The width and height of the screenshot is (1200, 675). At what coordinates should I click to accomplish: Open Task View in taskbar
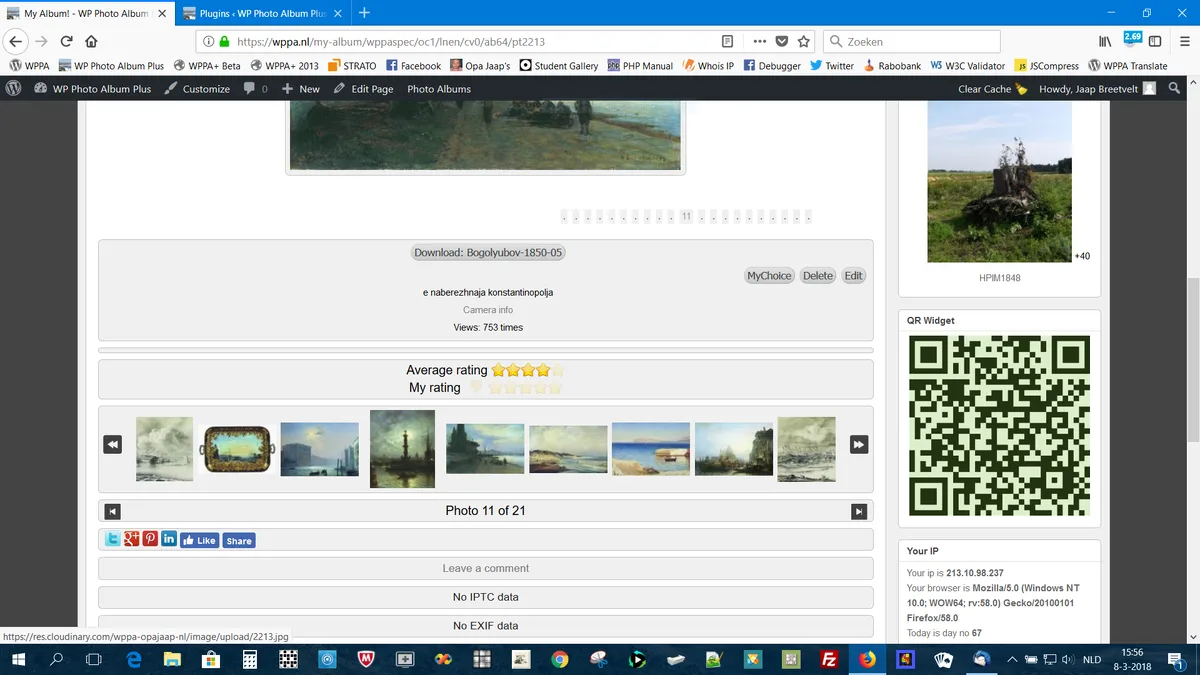(93, 659)
